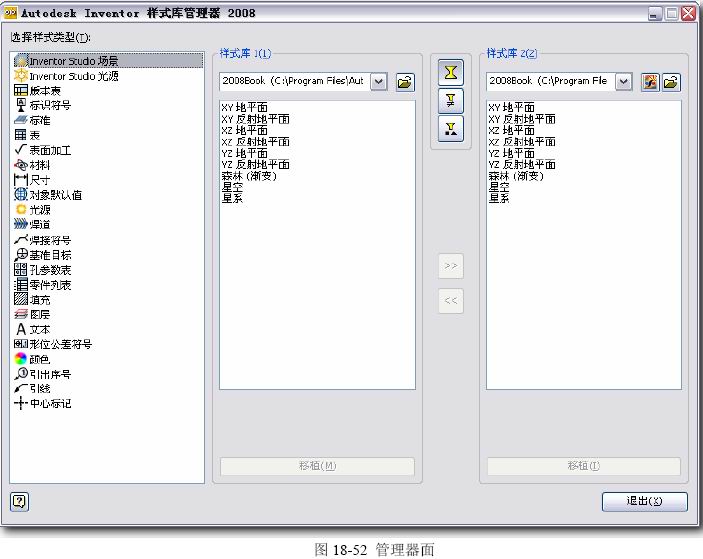
Task: Toggle top hourglass filter button
Action: 451,73
